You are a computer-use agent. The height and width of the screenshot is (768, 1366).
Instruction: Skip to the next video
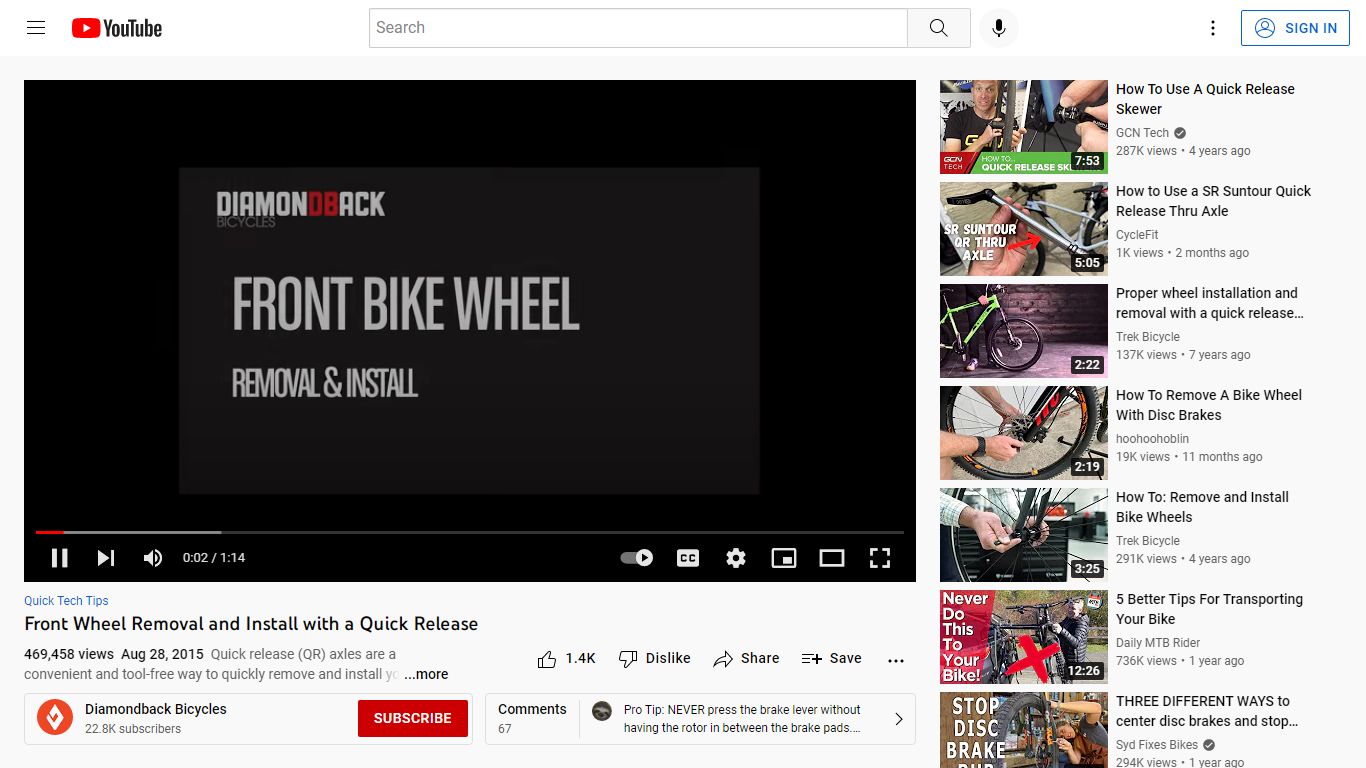[x=106, y=558]
